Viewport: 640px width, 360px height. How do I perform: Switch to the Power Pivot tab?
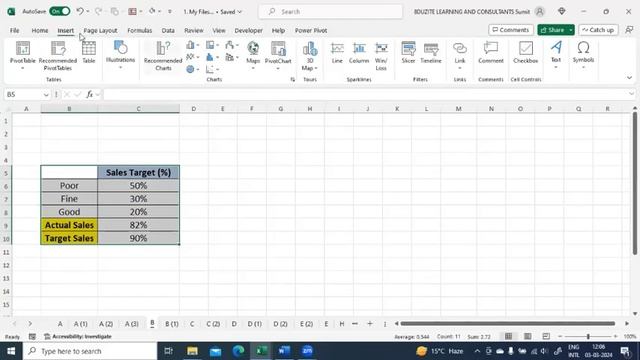pyautogui.click(x=311, y=30)
